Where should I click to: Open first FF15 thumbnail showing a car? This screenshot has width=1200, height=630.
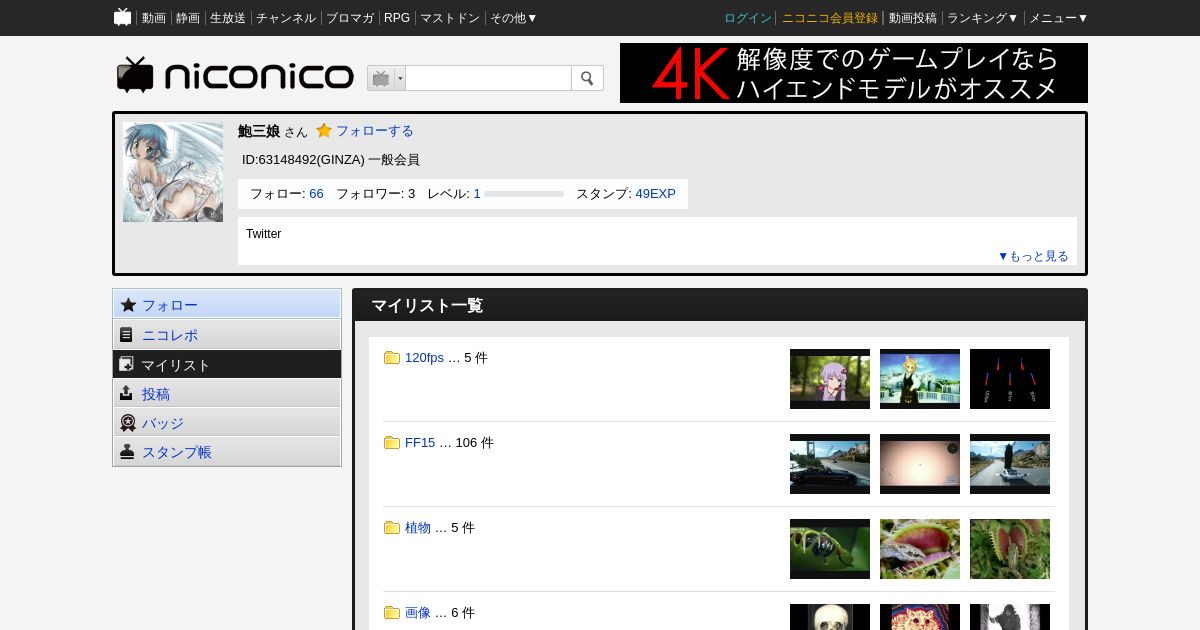point(830,464)
